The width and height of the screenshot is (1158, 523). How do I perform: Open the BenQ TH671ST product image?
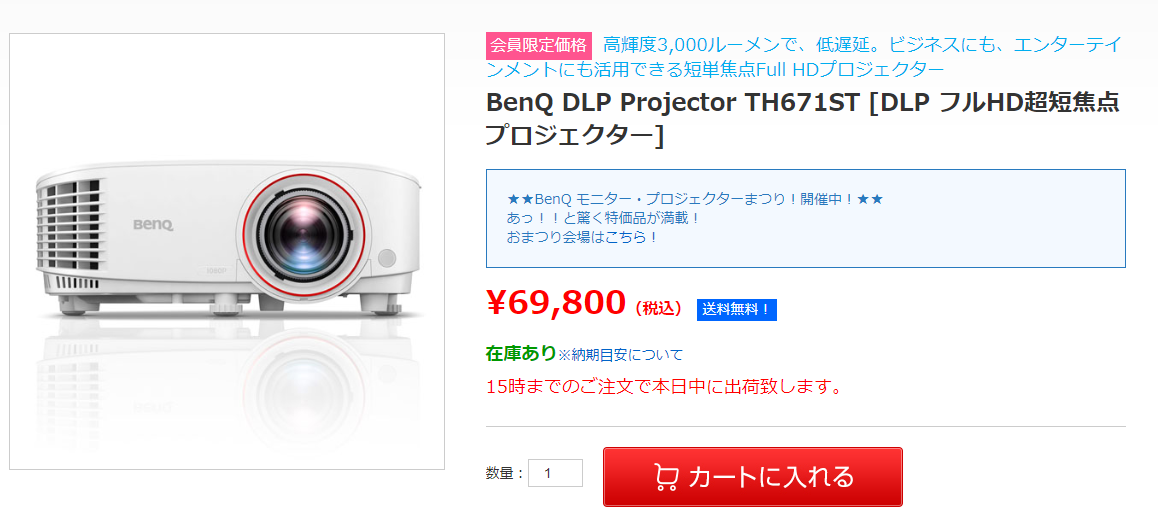227,250
